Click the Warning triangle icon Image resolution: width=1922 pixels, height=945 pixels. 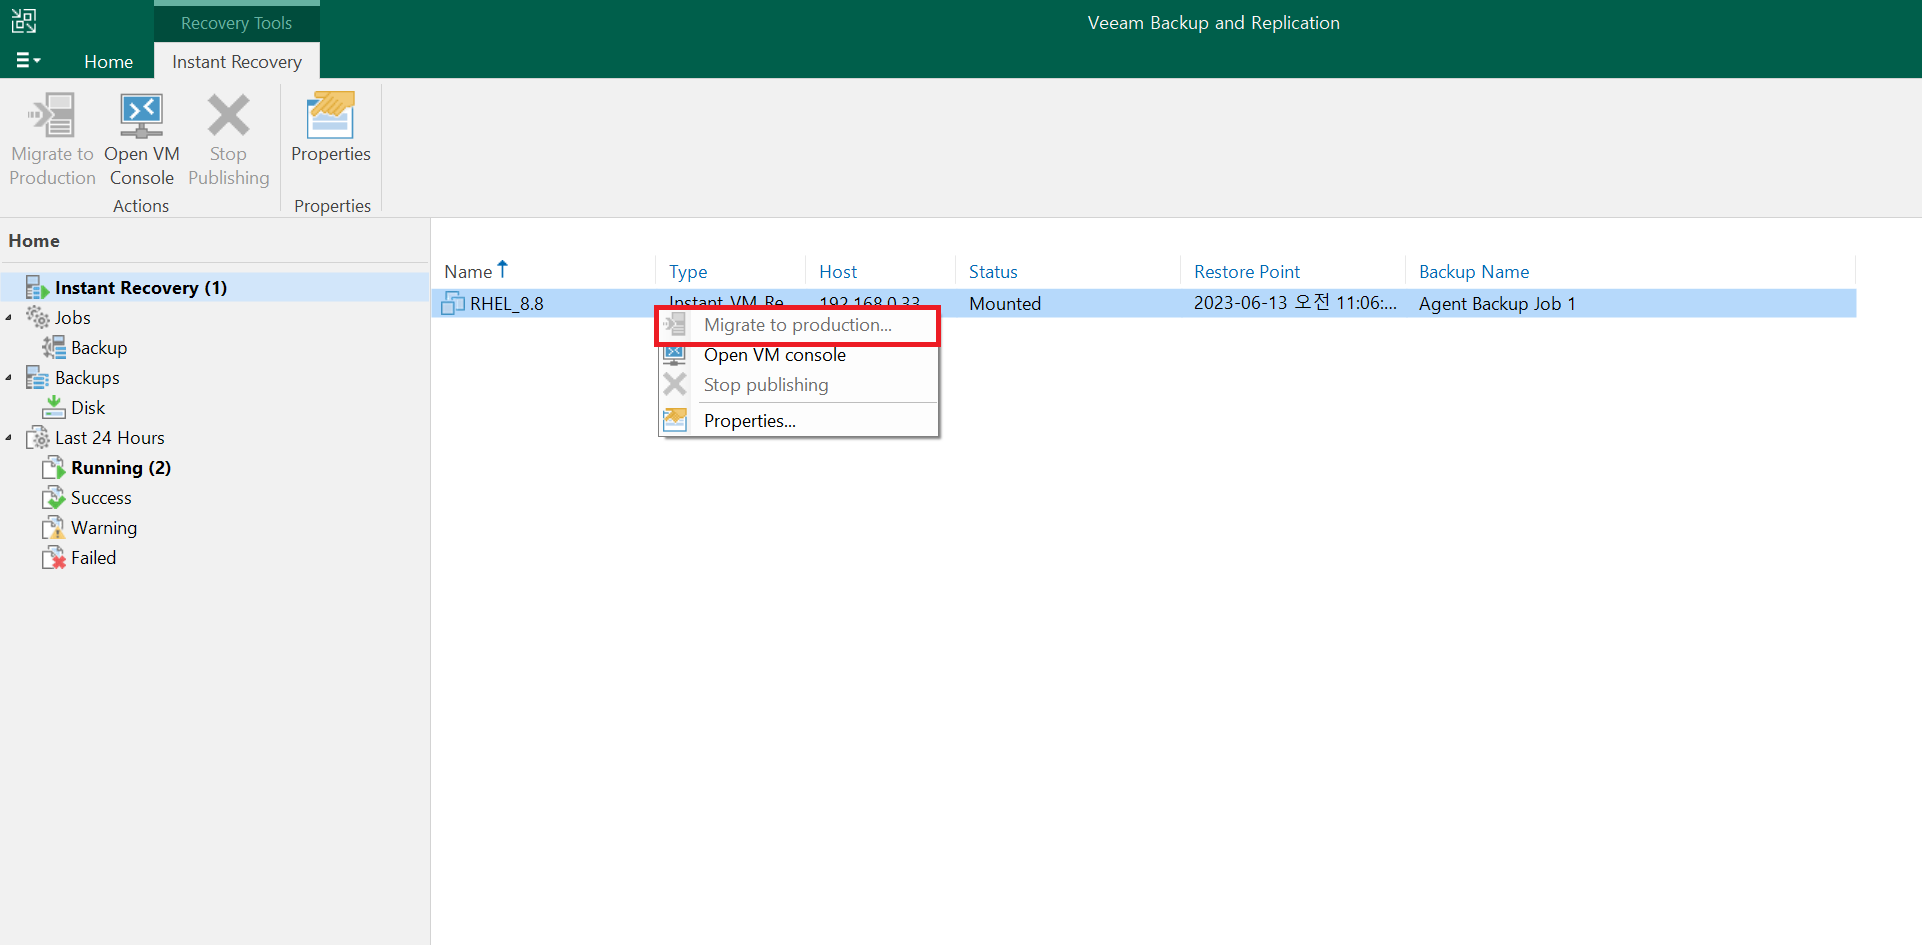click(x=54, y=528)
